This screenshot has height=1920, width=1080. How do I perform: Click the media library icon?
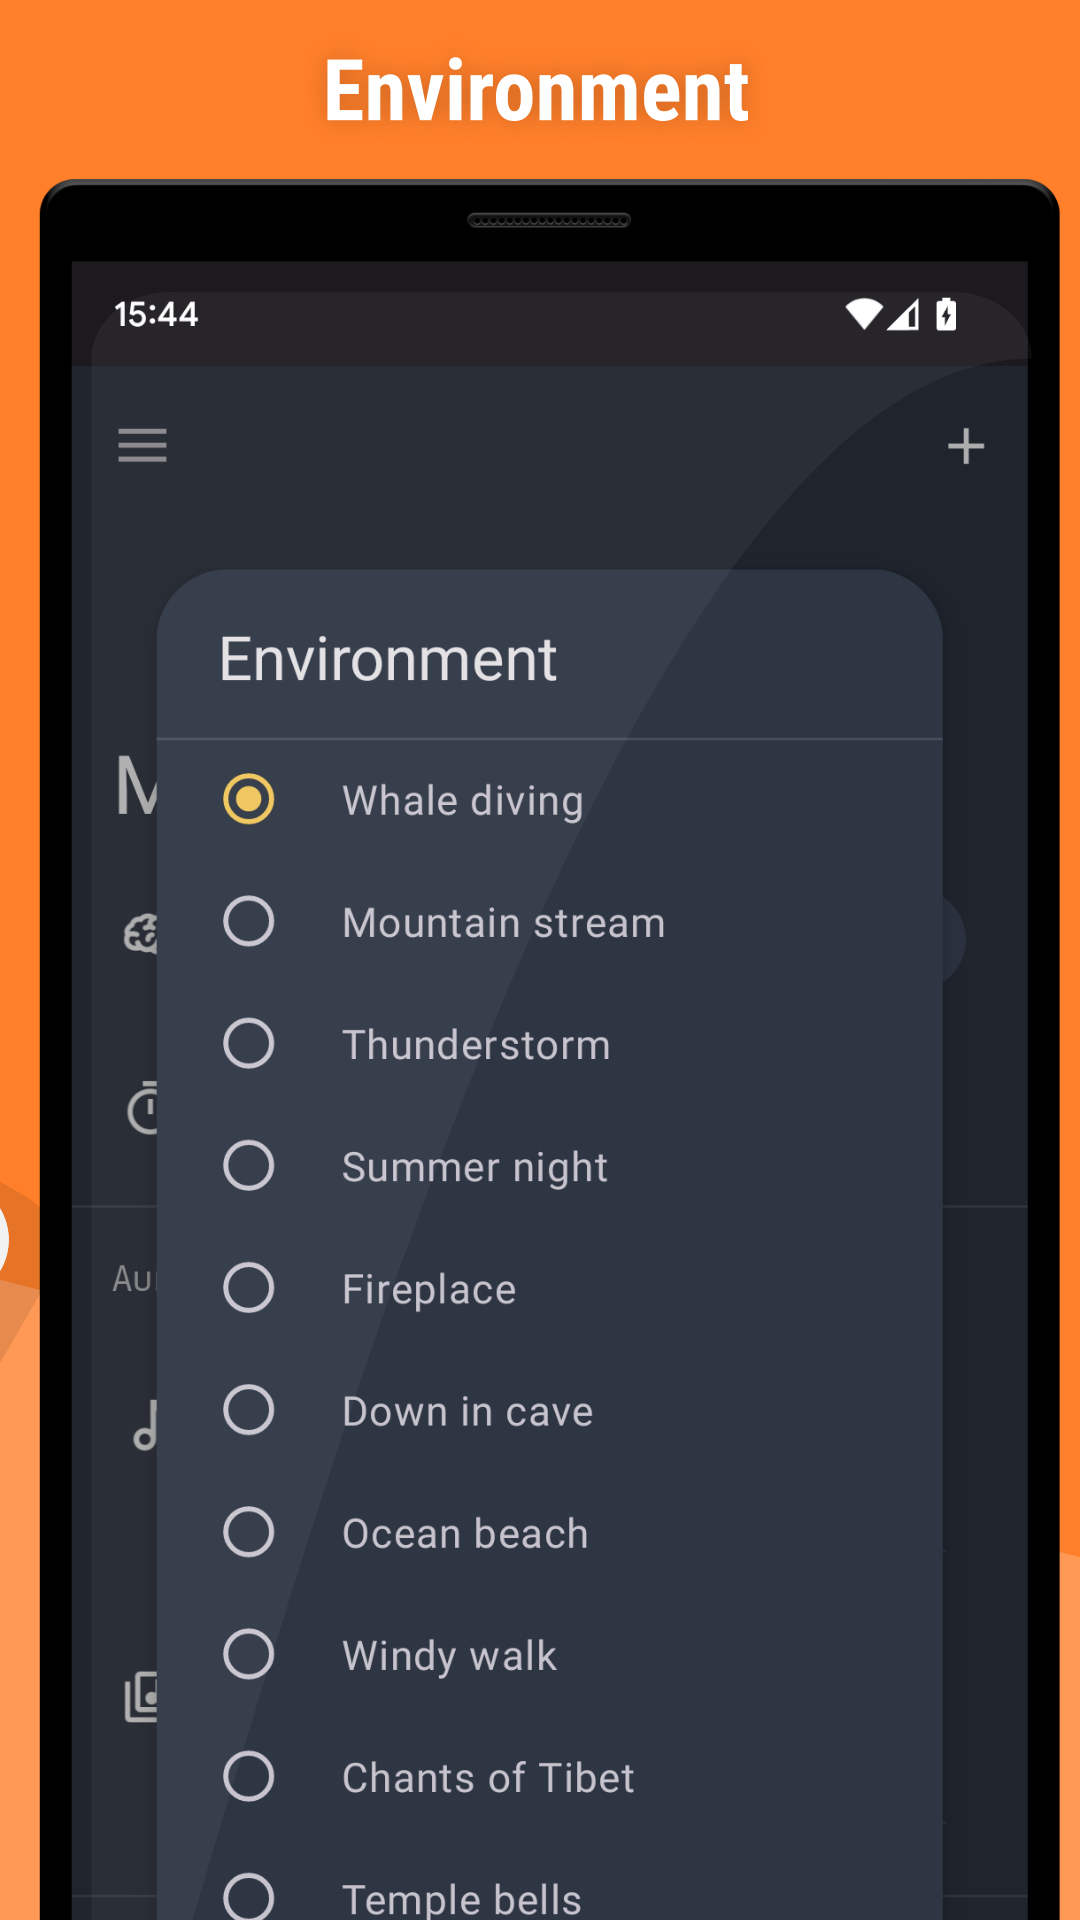(x=142, y=1697)
